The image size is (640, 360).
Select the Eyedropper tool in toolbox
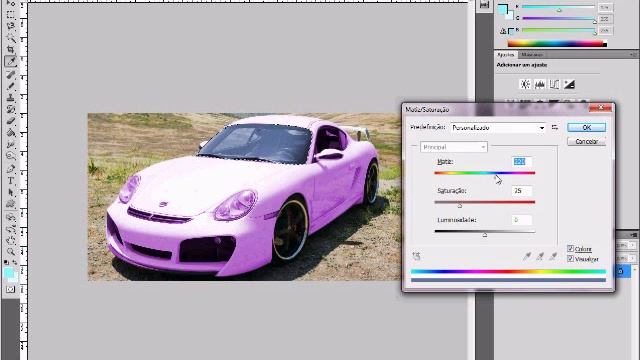pos(11,62)
